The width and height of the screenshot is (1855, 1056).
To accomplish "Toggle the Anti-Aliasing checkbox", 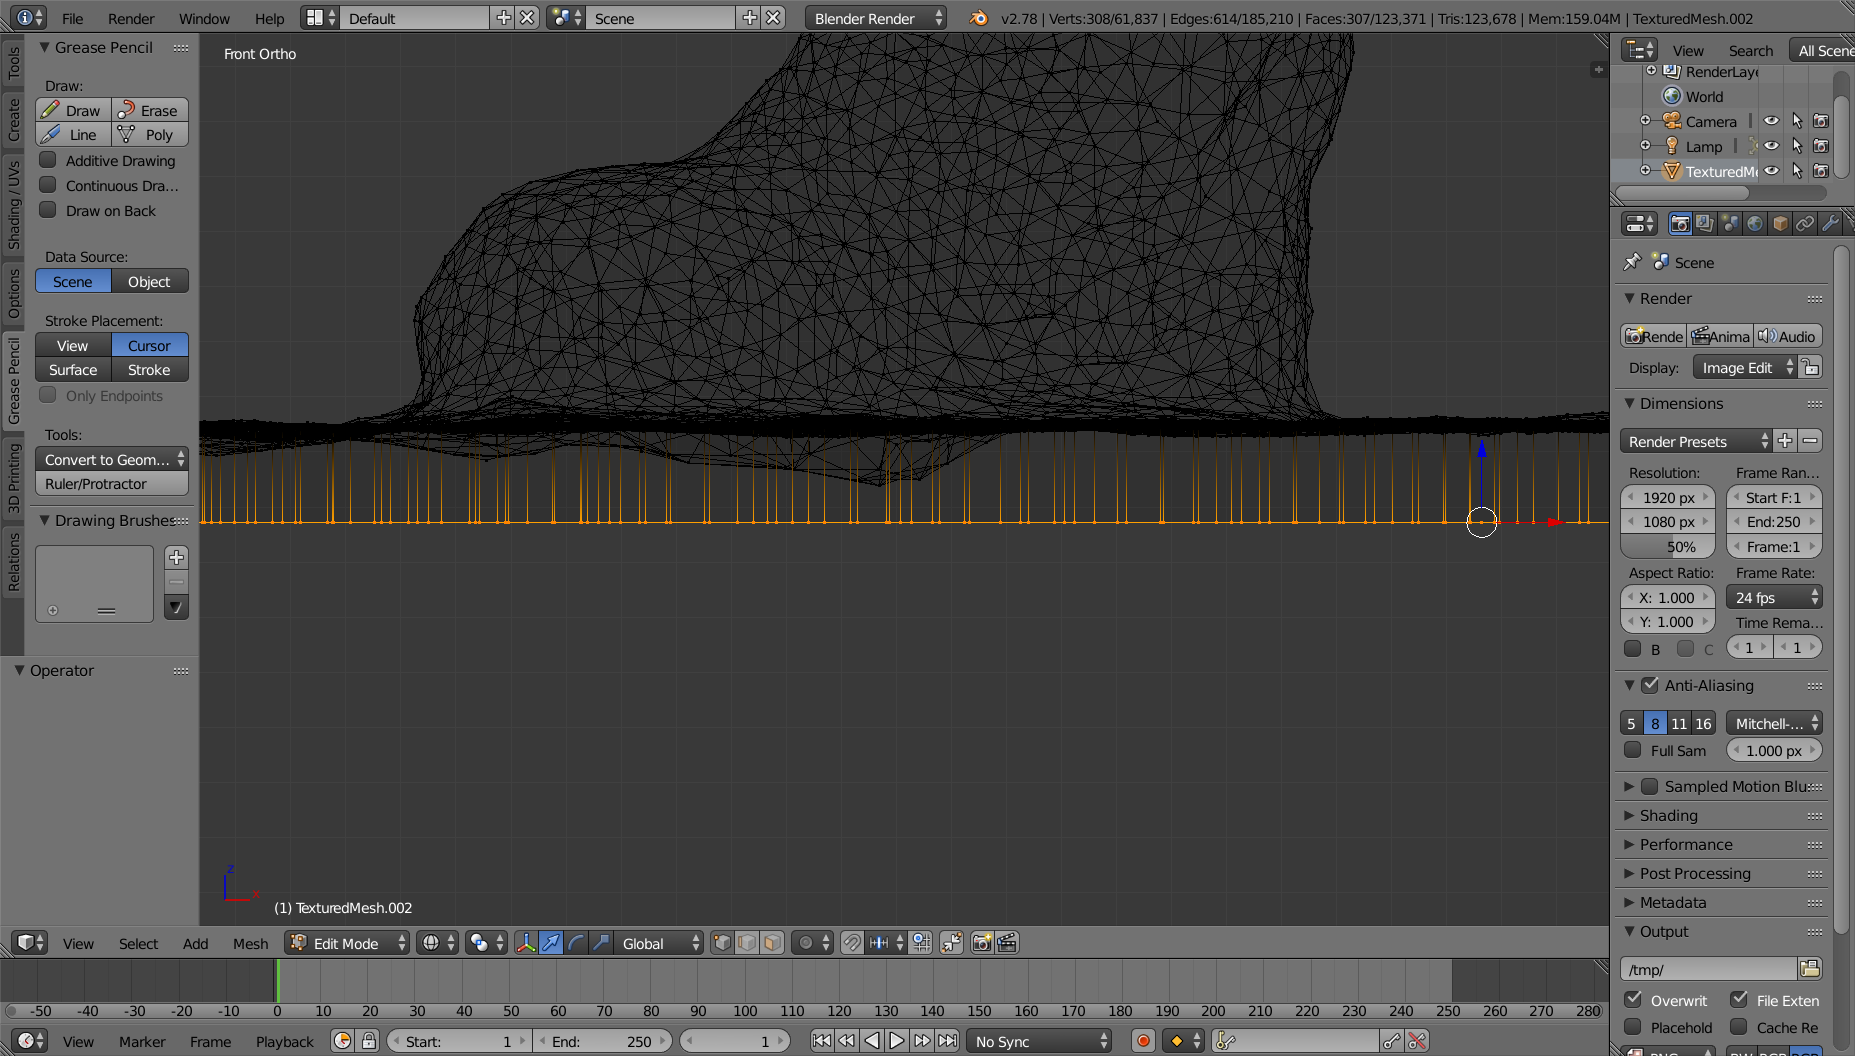I will tap(1650, 685).
